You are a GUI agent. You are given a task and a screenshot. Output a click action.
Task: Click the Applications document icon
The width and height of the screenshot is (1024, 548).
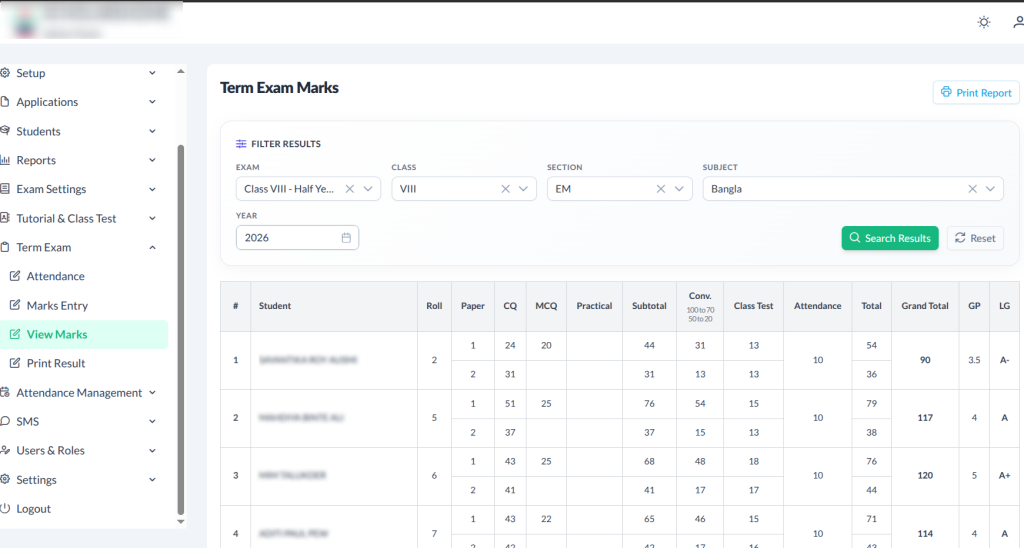[x=5, y=101]
